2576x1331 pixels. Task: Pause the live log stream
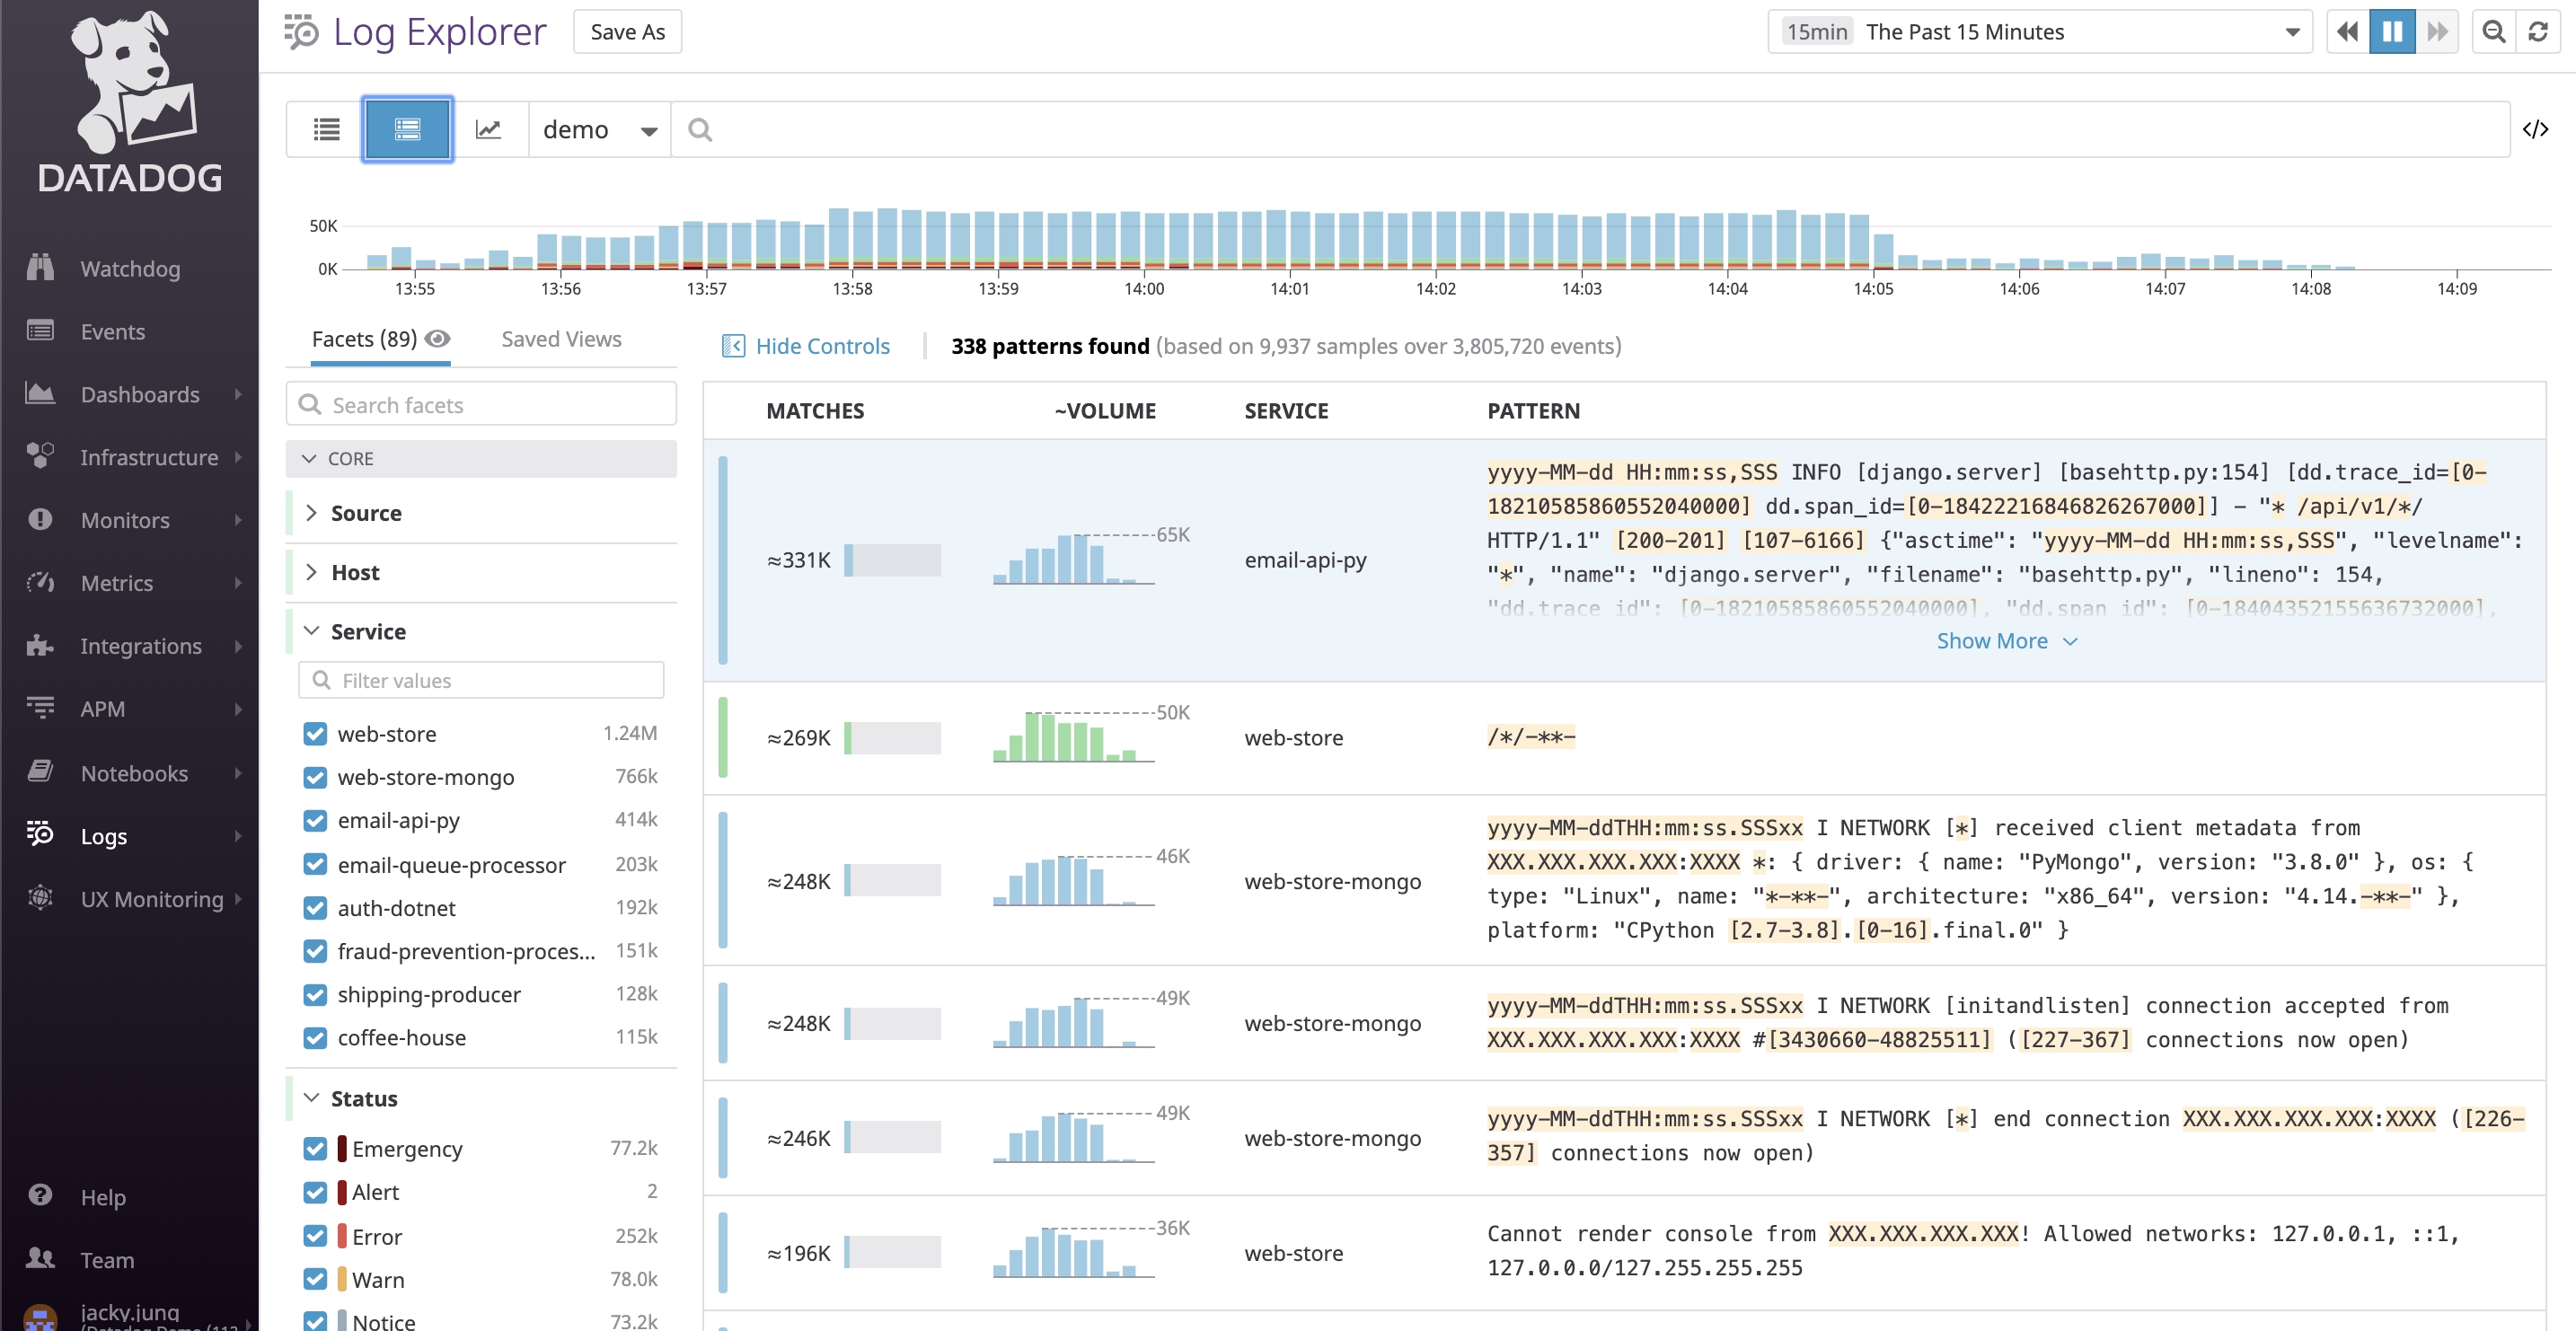(2392, 32)
